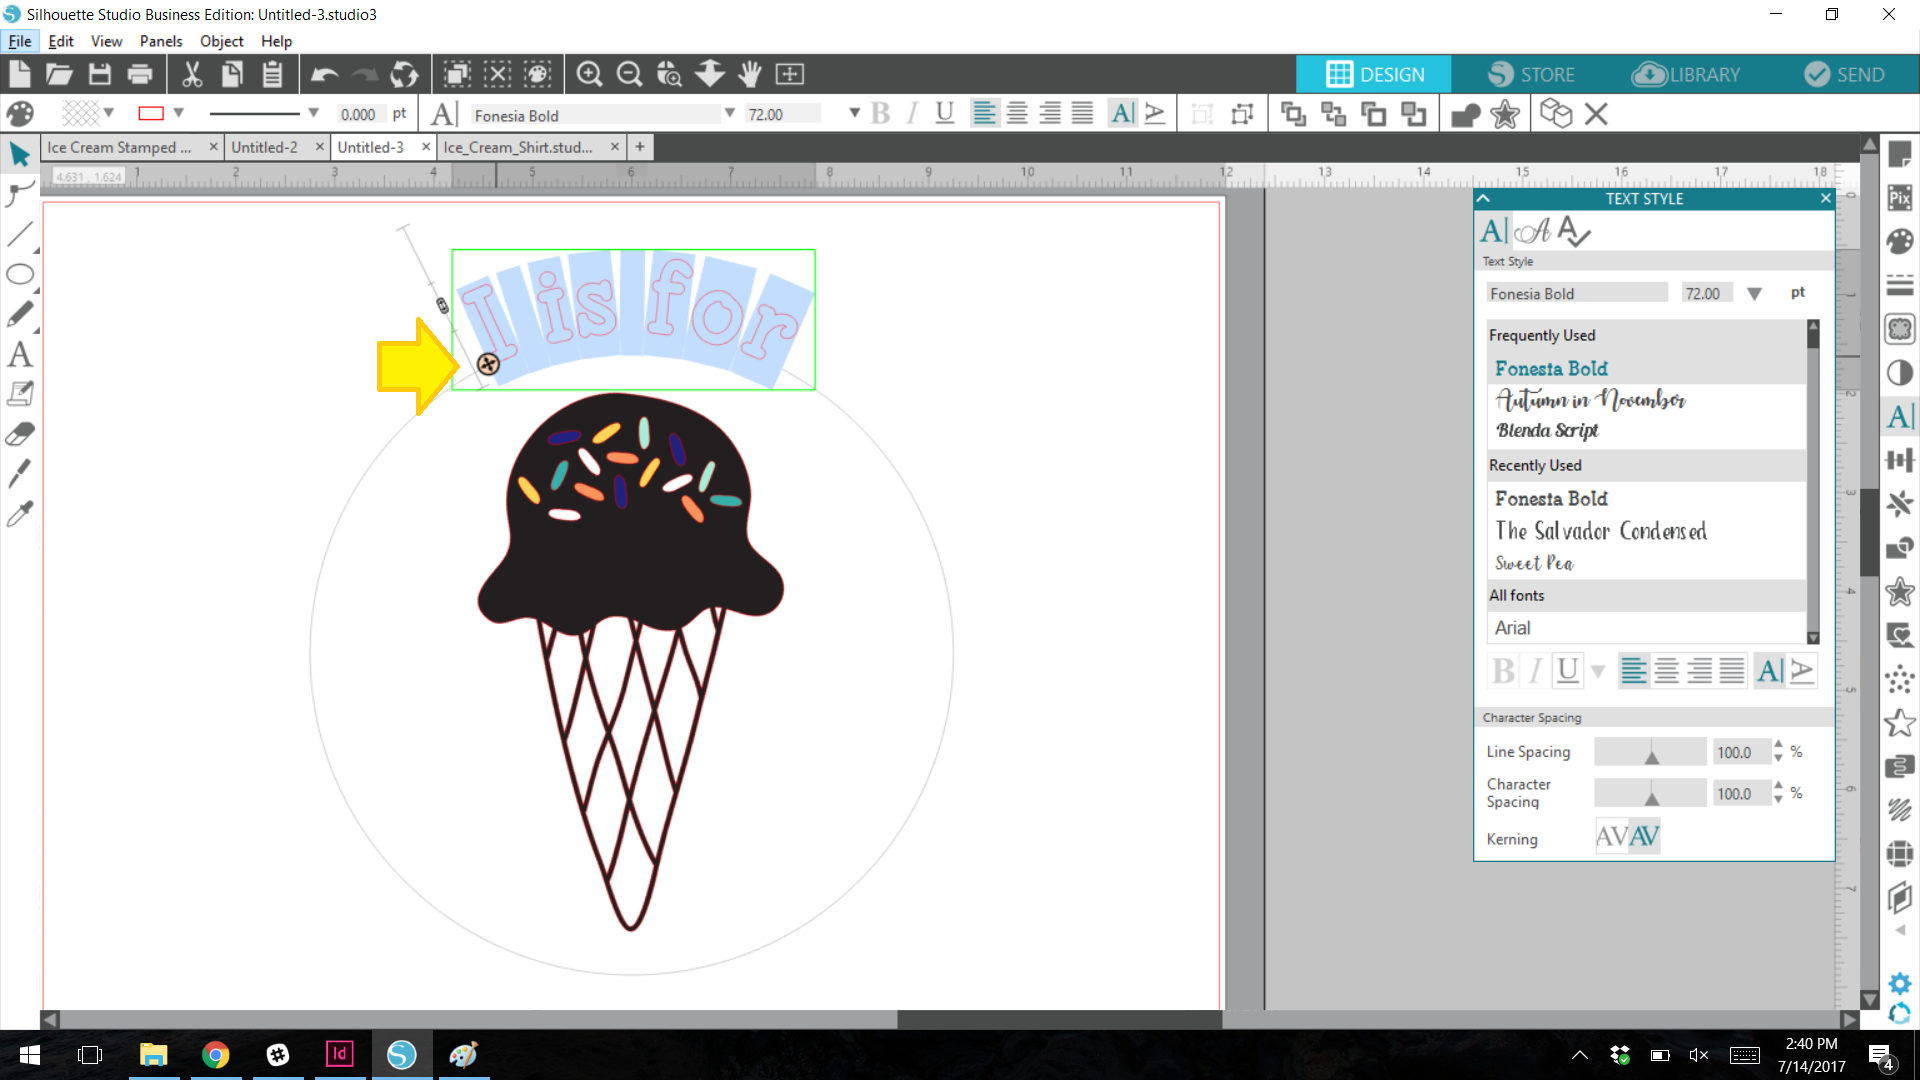
Task: Toggle Bold in Text Style panel
Action: pos(1502,671)
